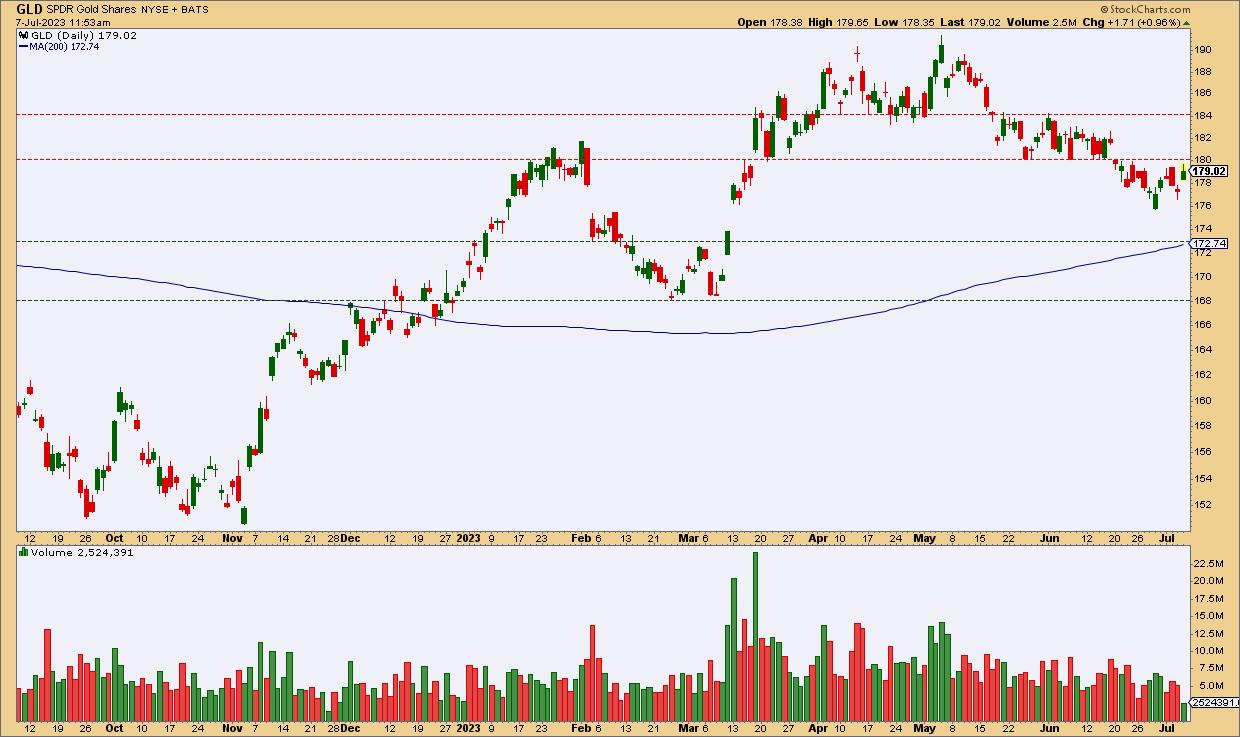Screen dimensions: 1240x737
Task: Click the candlestick icon beside GLD (Daily) legend
Action: [x=24, y=35]
